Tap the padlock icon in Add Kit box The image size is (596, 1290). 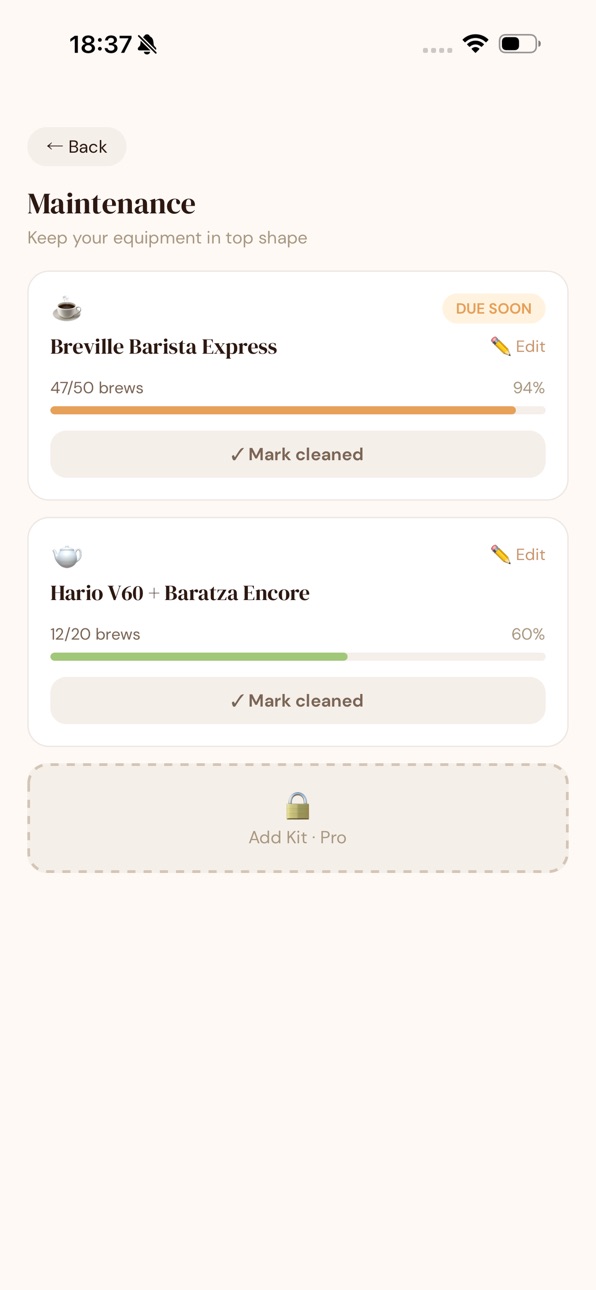tap(298, 805)
